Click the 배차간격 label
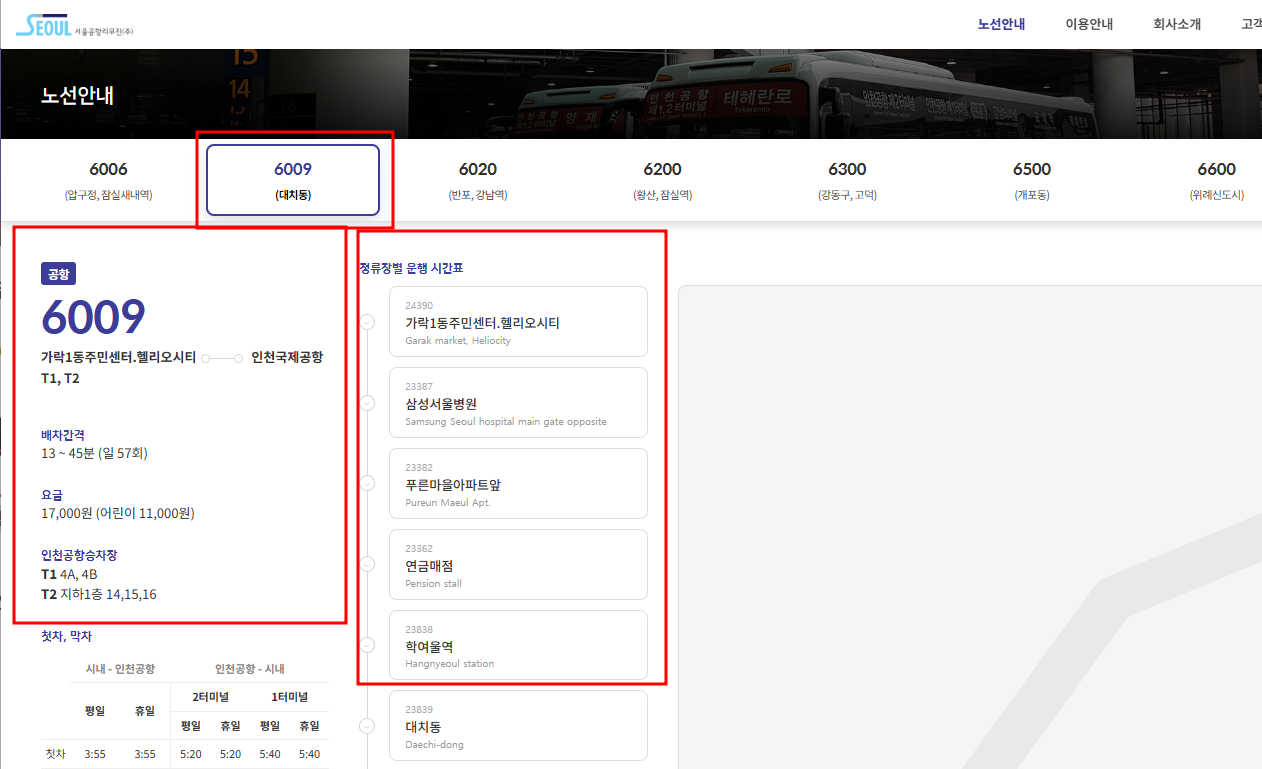Viewport: 1262px width, 769px height. point(63,435)
